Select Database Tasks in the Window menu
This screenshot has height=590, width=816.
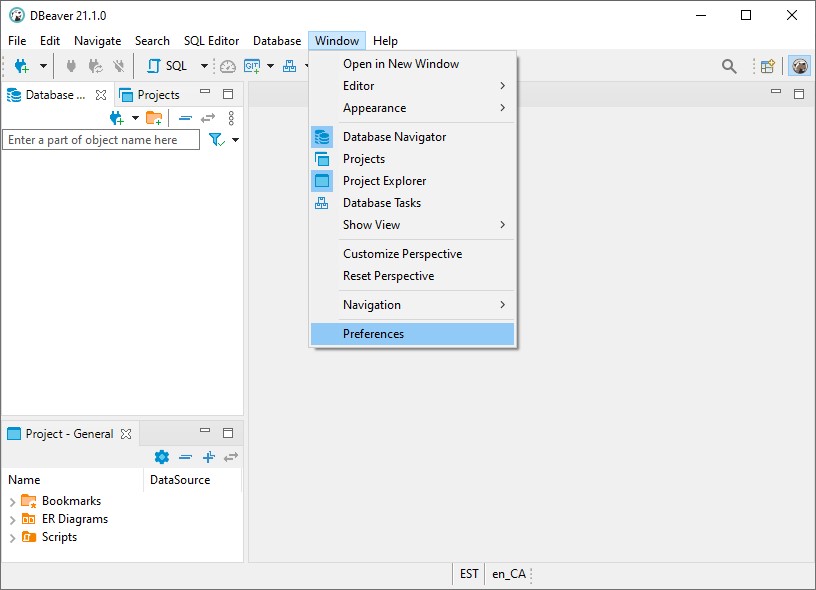click(x=412, y=203)
